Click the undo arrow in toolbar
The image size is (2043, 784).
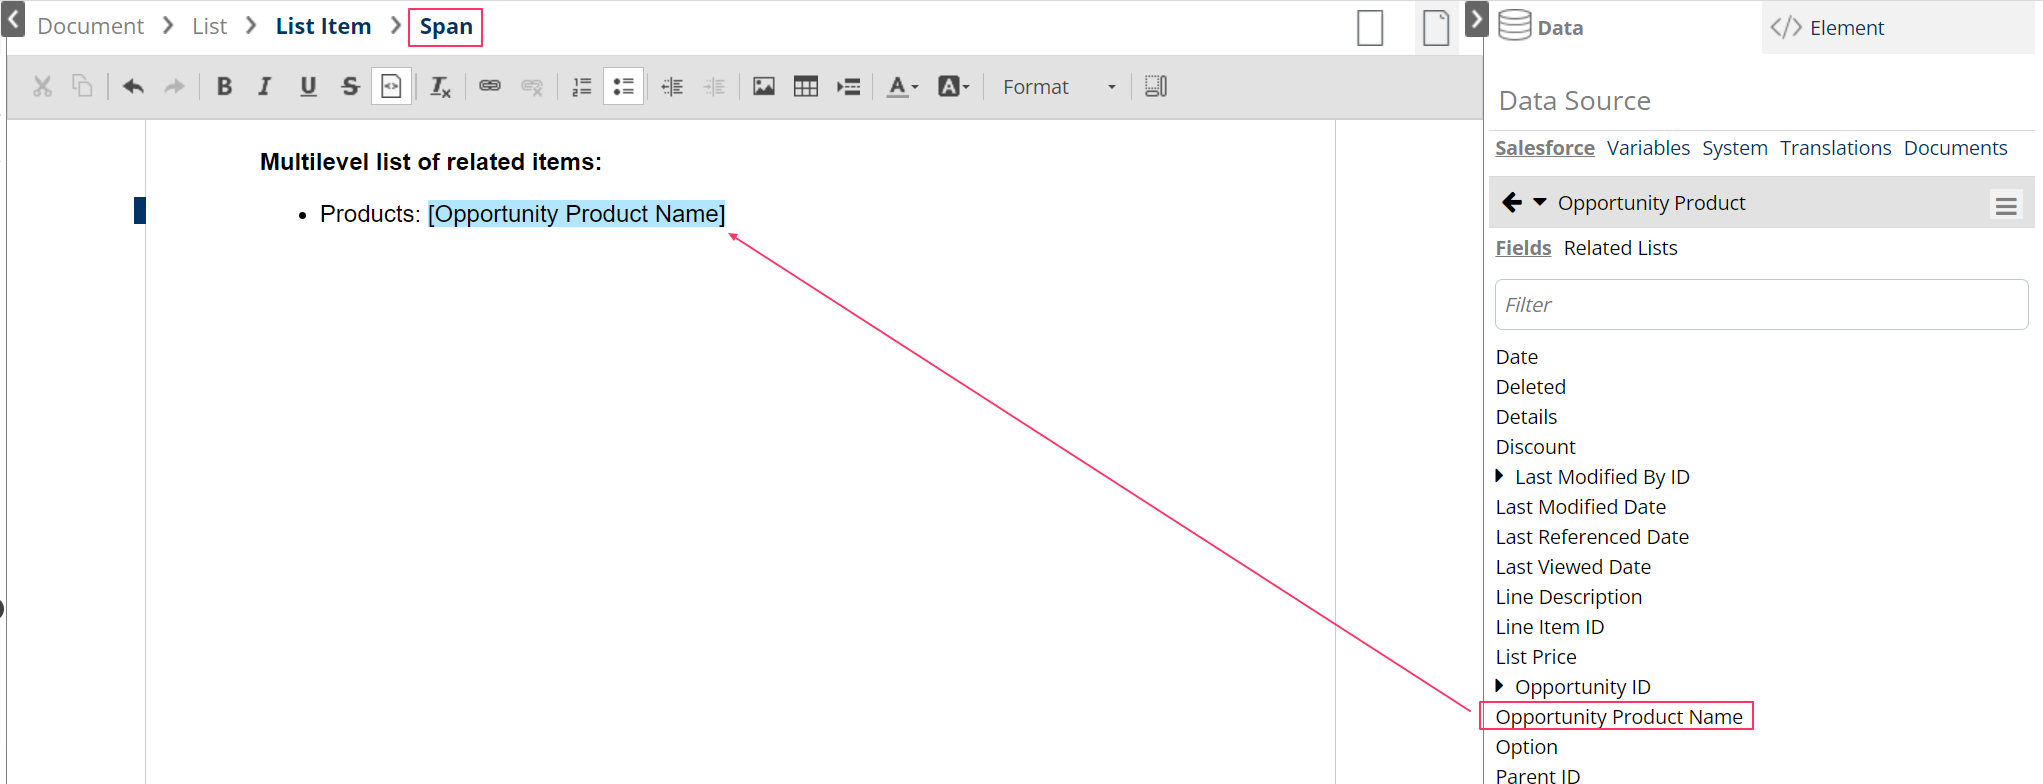point(133,87)
